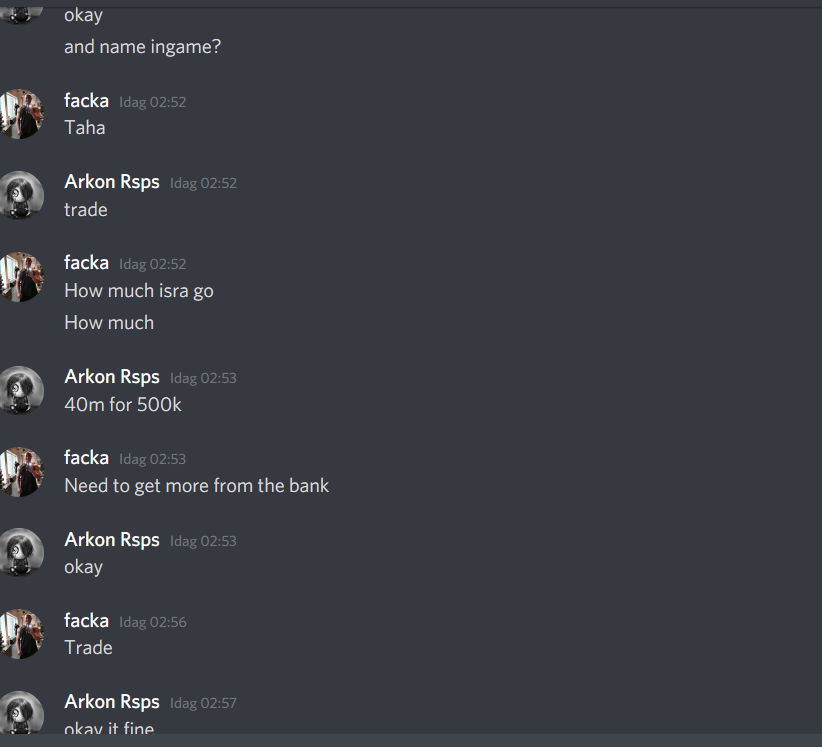822x747 pixels.
Task: Click the 'Idag 02:53' timestamp next to facka
Action: click(153, 459)
